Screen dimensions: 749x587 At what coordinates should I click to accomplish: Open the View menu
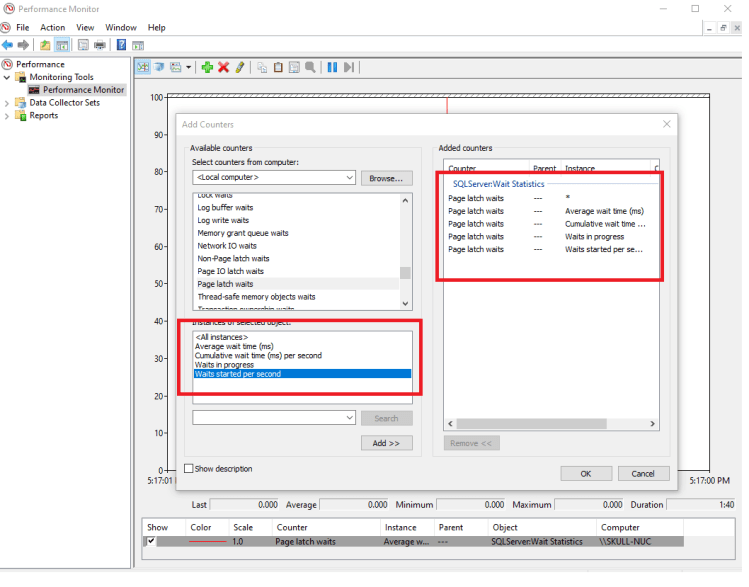click(x=85, y=27)
